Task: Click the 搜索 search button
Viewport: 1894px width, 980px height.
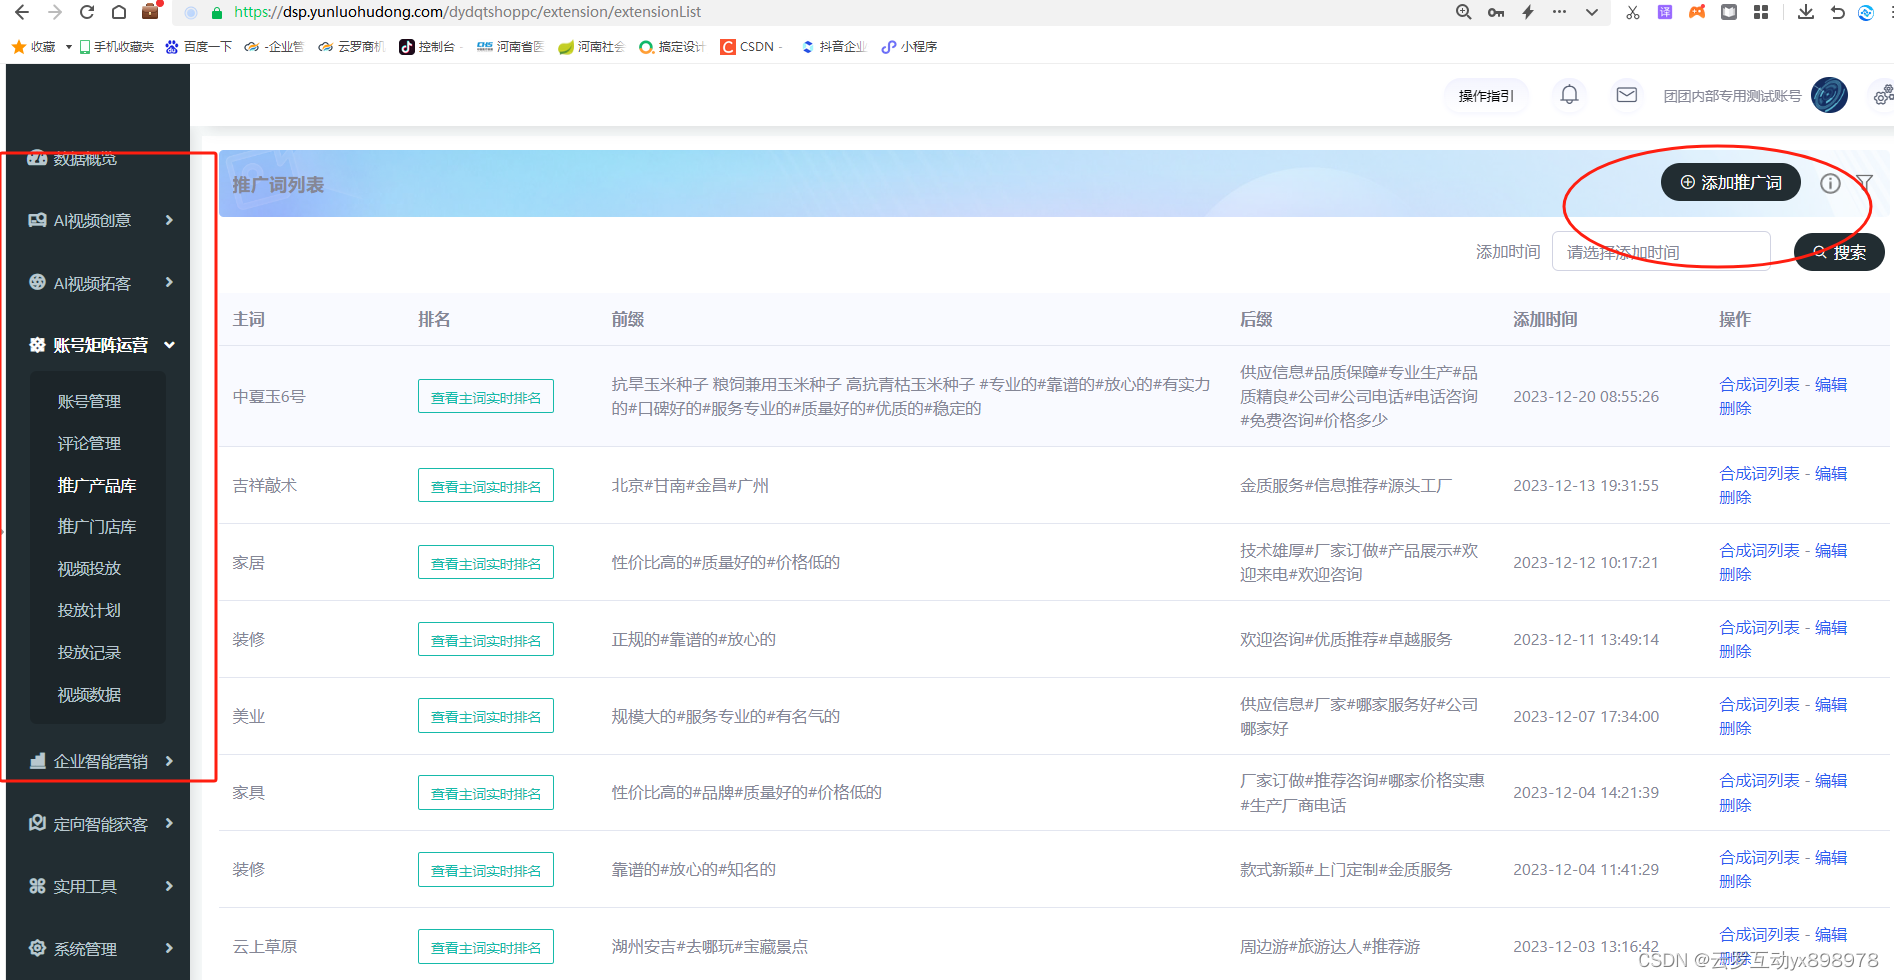Action: click(x=1839, y=252)
